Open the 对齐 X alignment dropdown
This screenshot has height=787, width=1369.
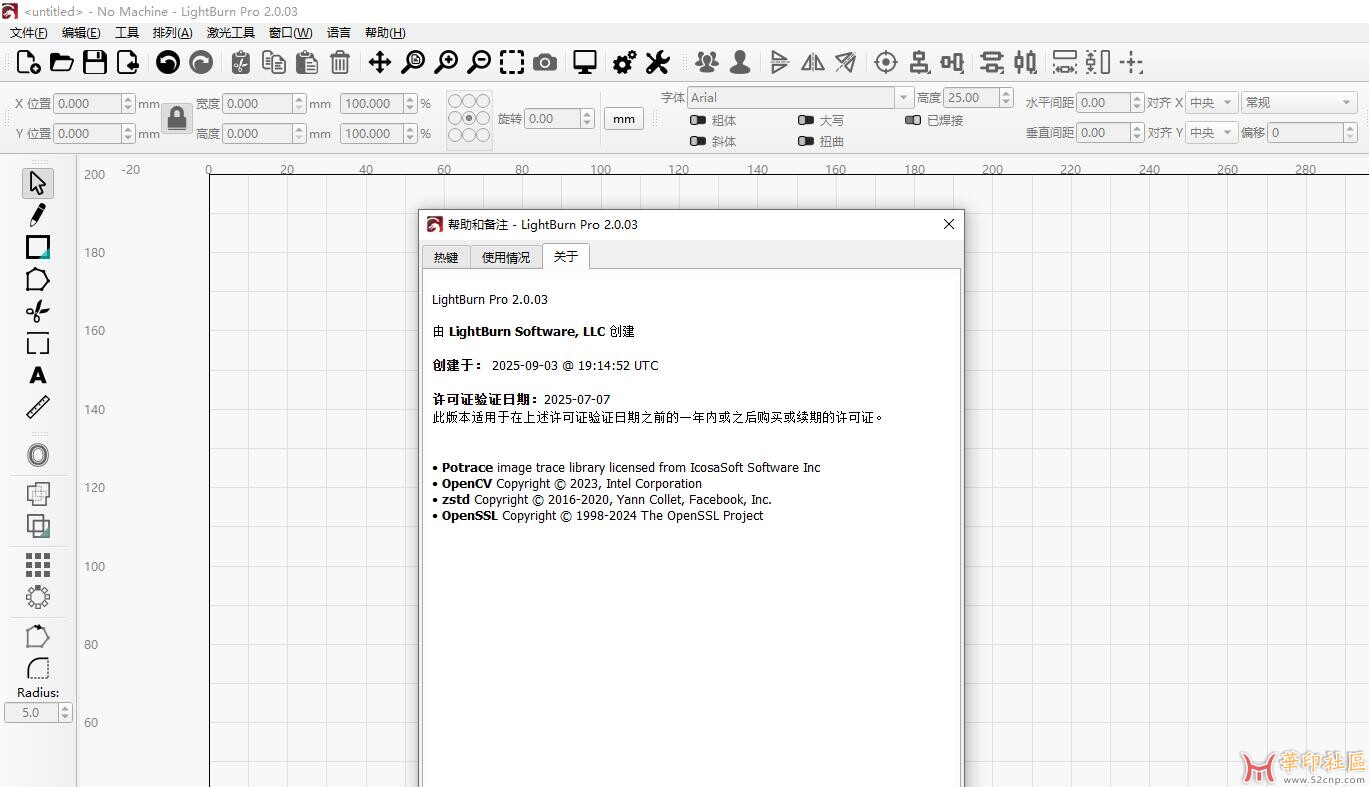click(x=1212, y=102)
